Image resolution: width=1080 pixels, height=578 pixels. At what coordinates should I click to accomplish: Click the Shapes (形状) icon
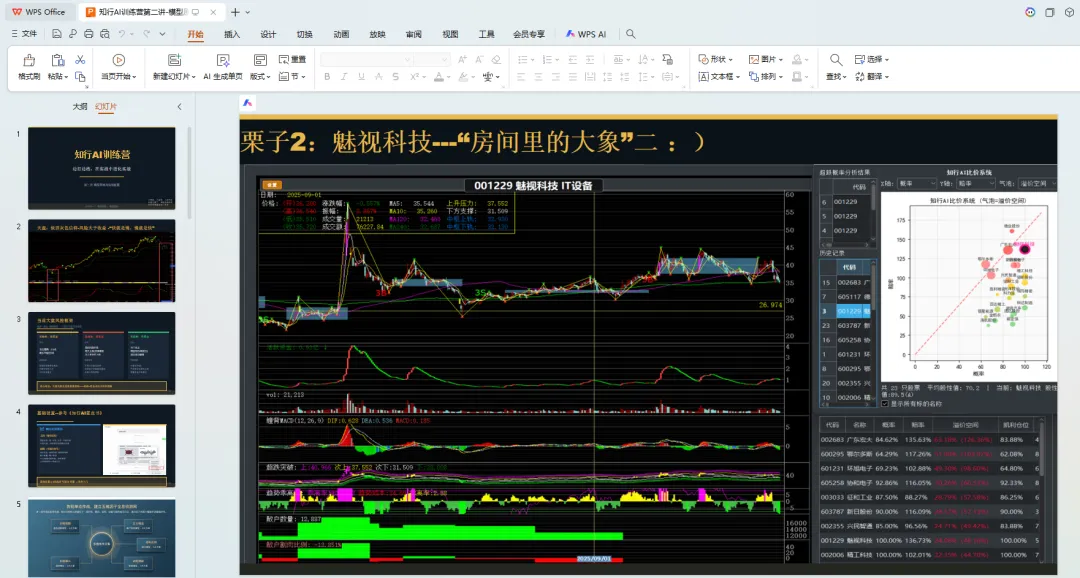(703, 59)
